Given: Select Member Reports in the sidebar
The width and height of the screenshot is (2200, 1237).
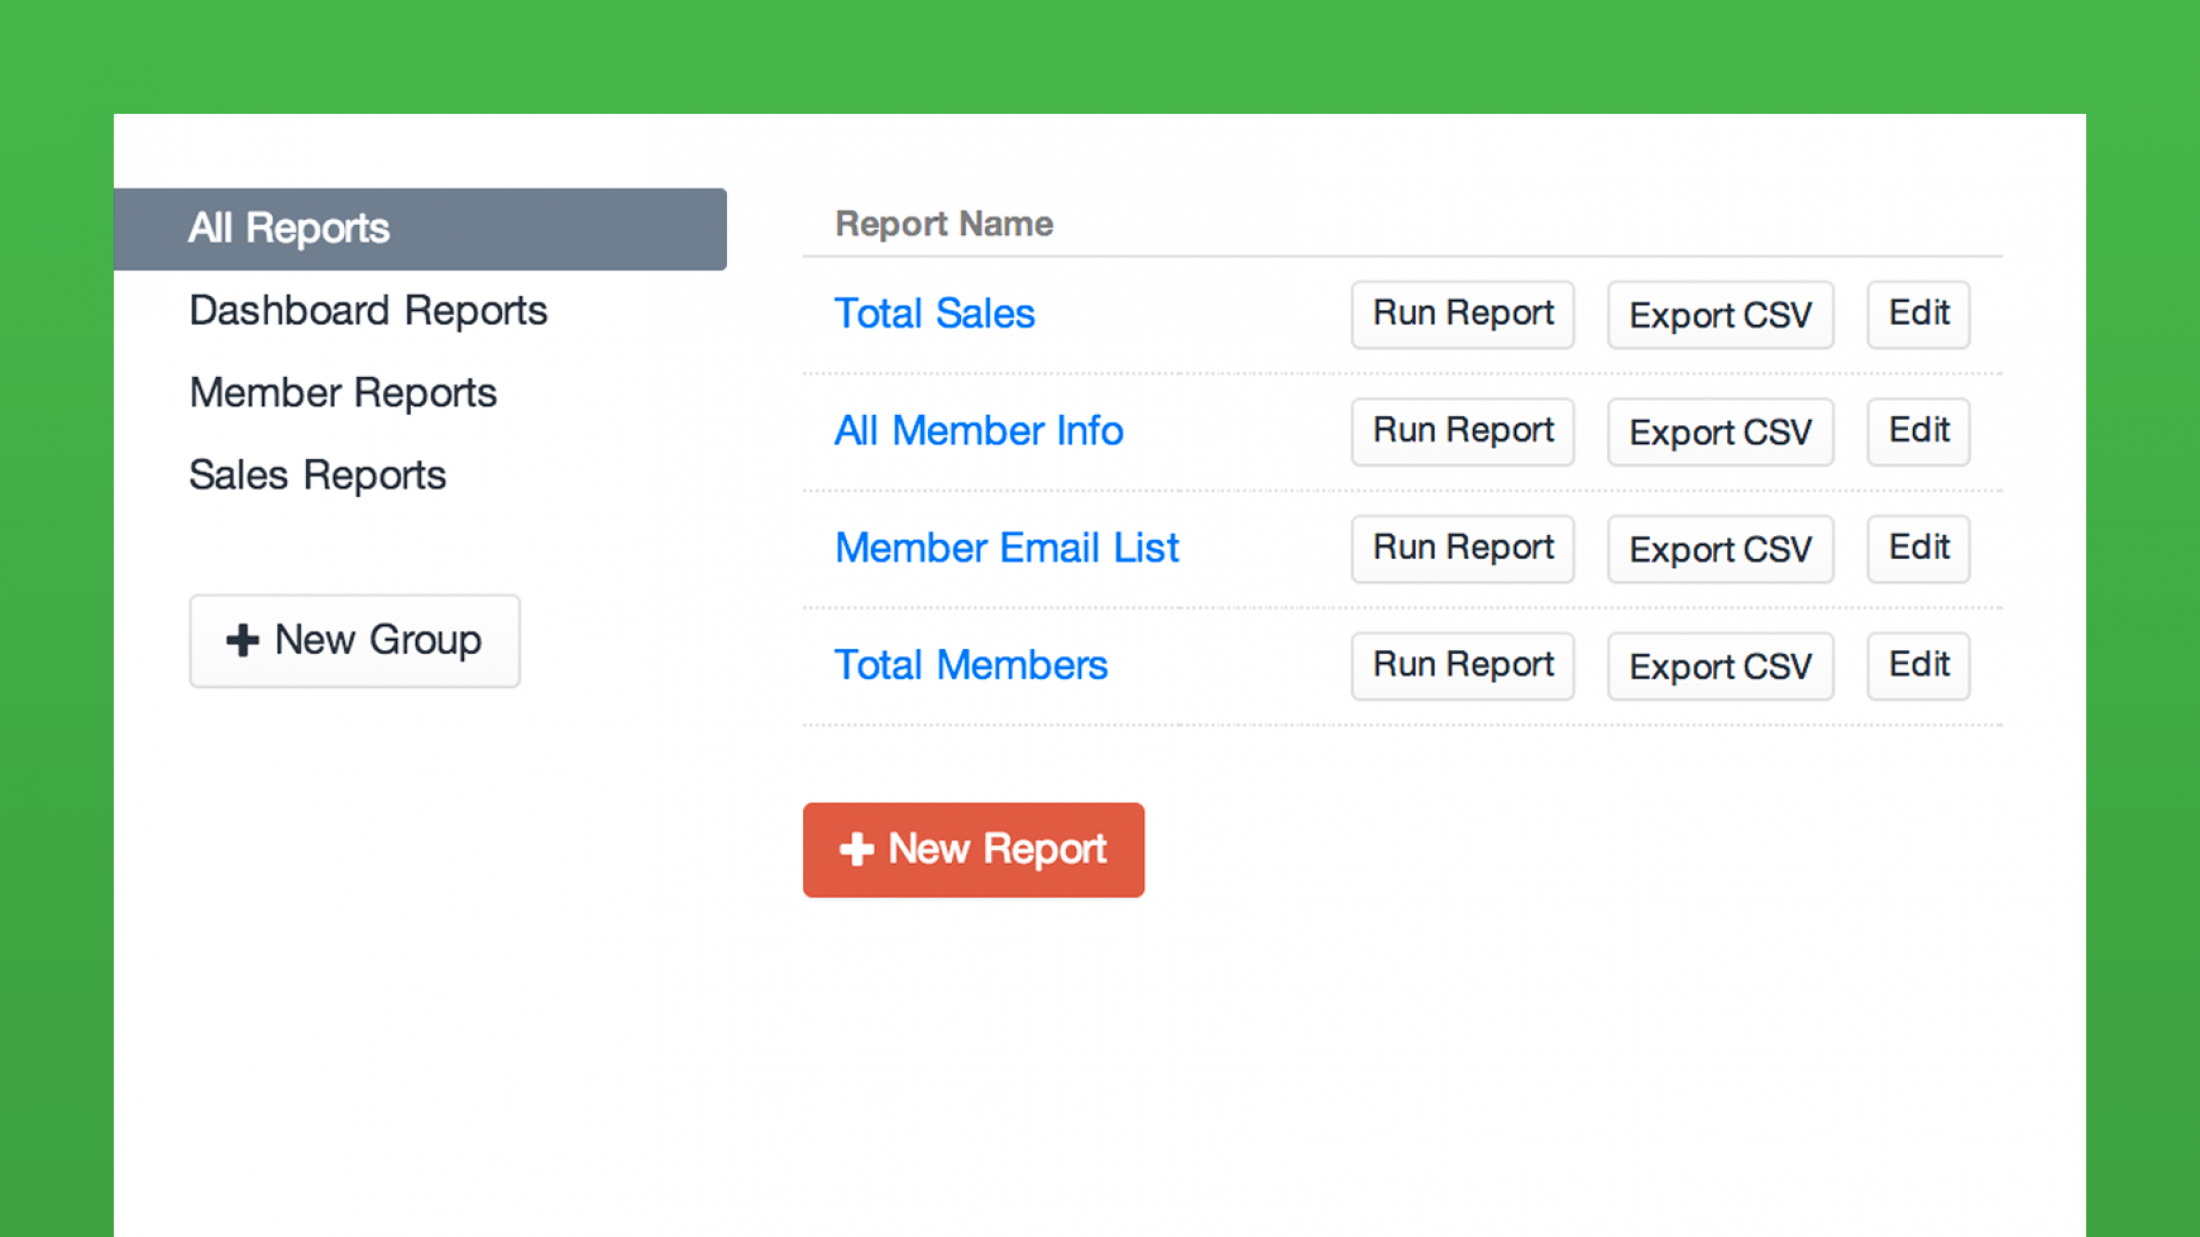Looking at the screenshot, I should click(x=342, y=392).
